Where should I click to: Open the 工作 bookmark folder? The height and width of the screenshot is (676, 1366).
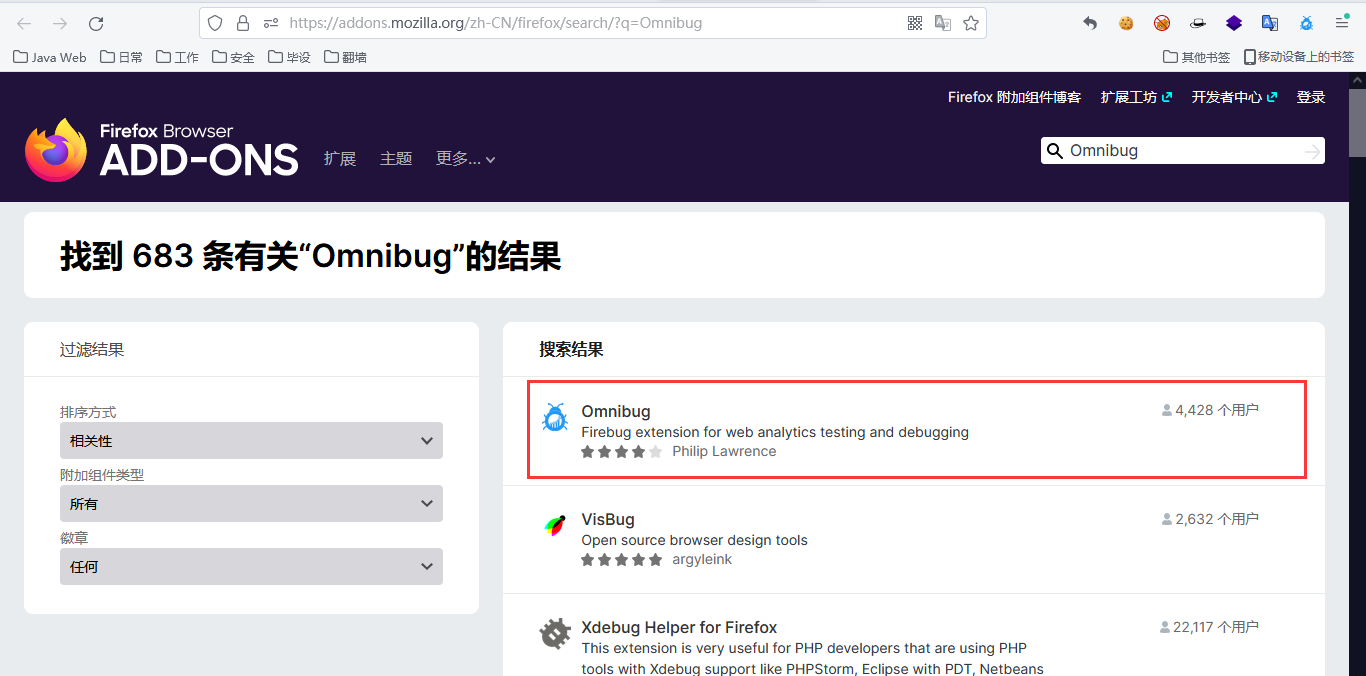tap(178, 57)
